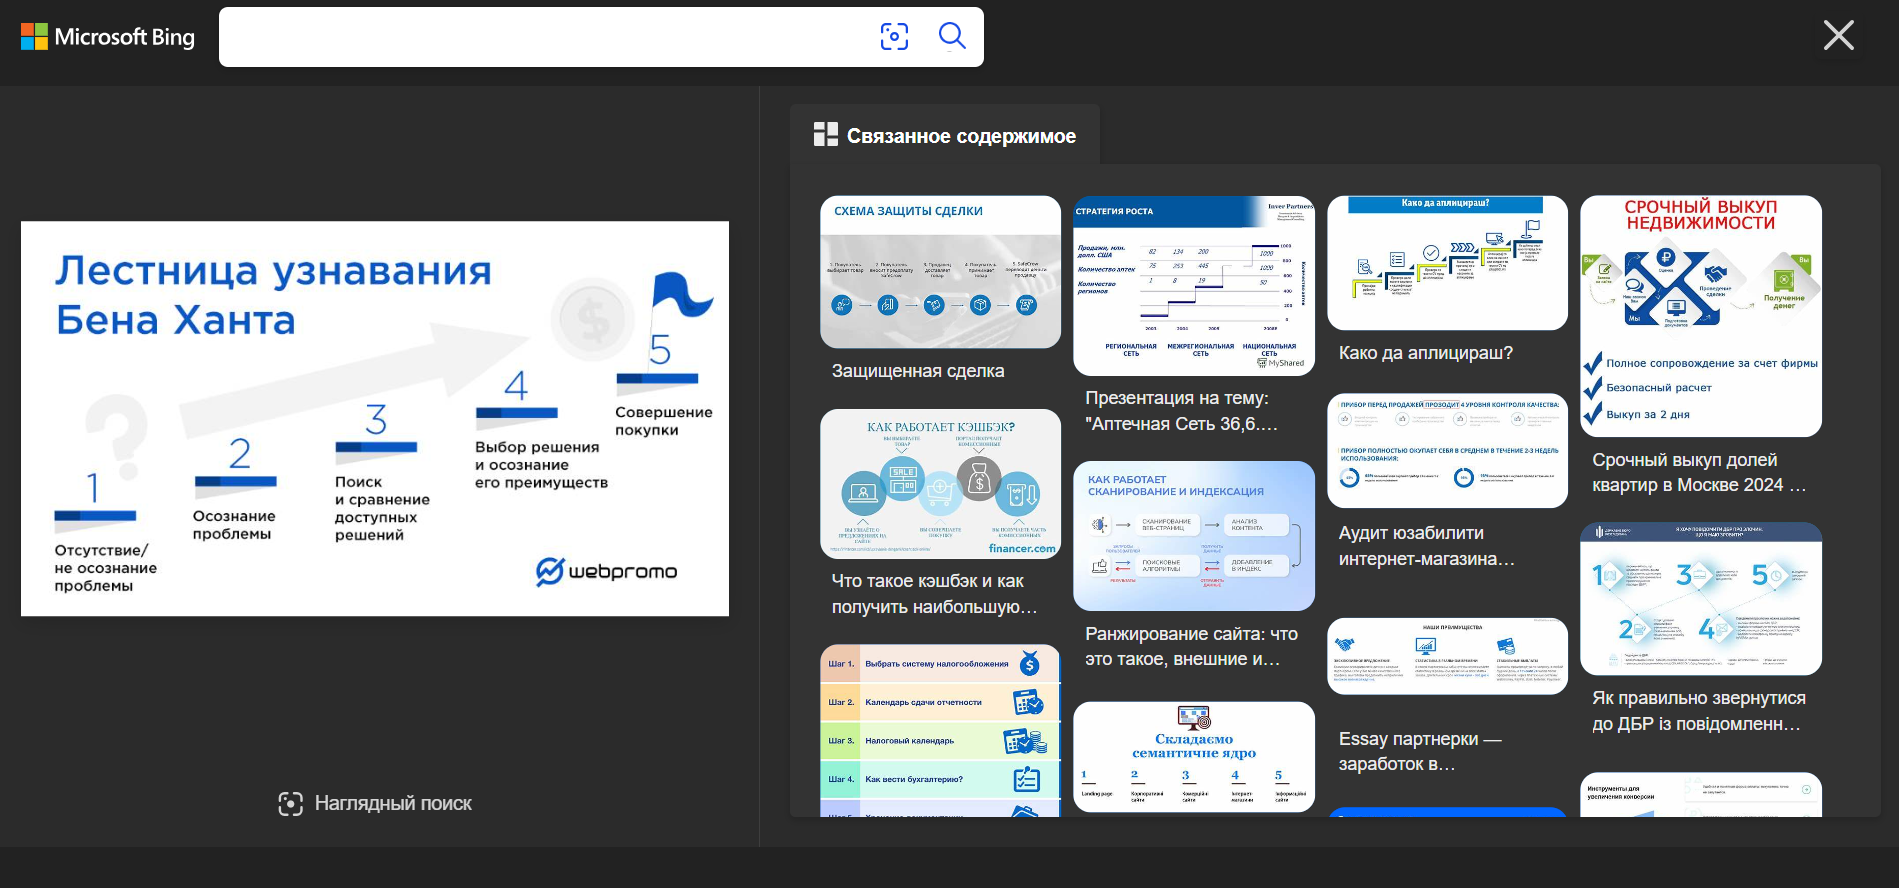The width and height of the screenshot is (1899, 888).
Task: Click the magnifier search icon
Action: click(x=952, y=37)
